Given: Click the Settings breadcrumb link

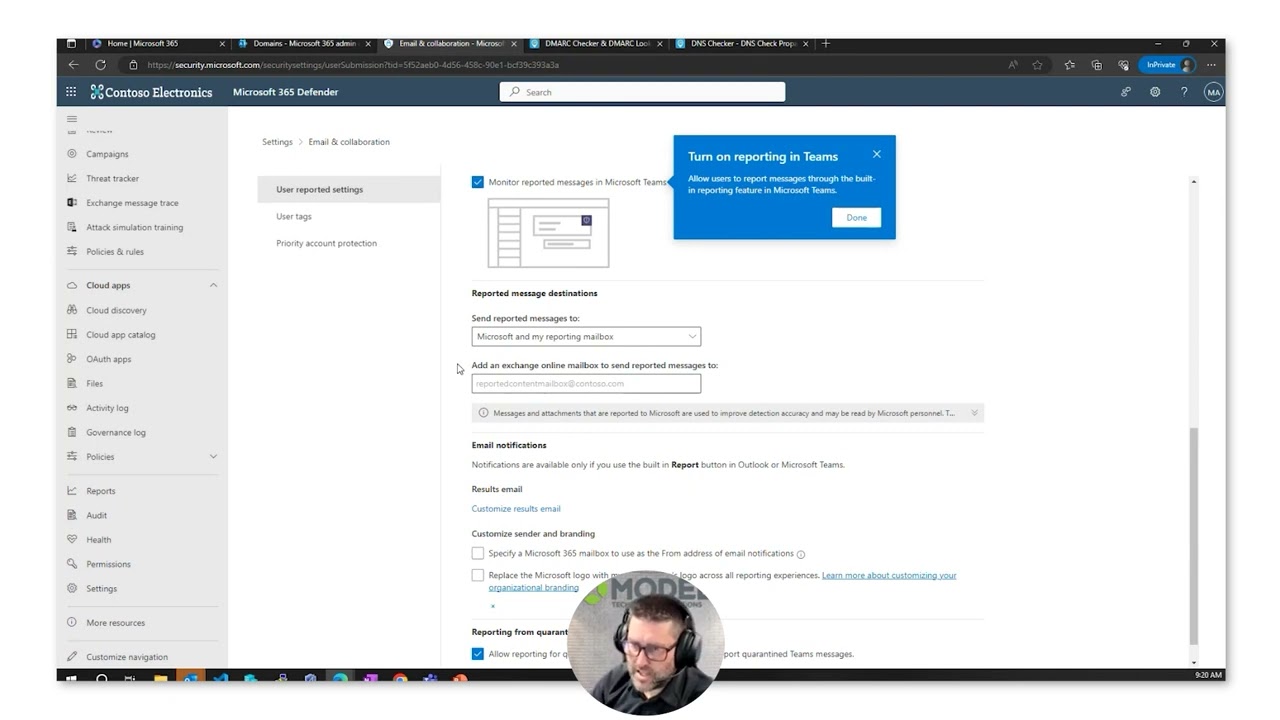Looking at the screenshot, I should click(x=277, y=142).
